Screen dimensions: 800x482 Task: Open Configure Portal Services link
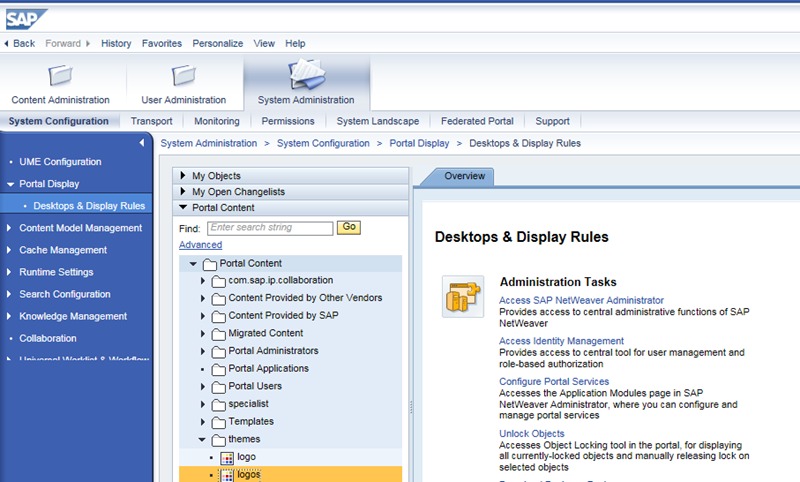pos(554,382)
